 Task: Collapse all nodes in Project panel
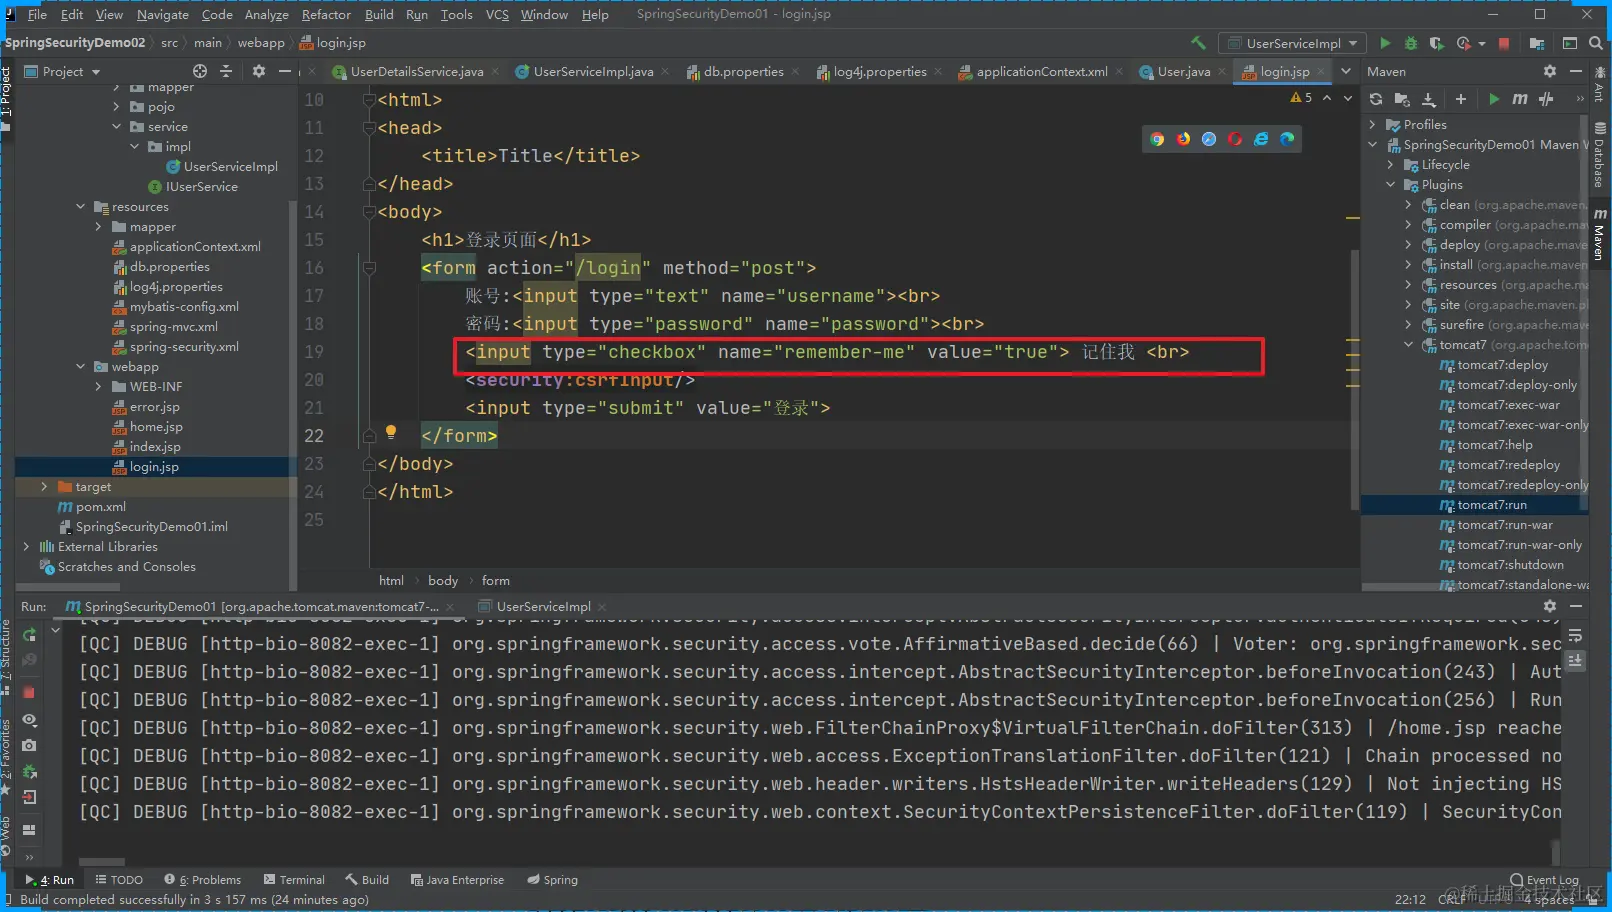(x=226, y=71)
